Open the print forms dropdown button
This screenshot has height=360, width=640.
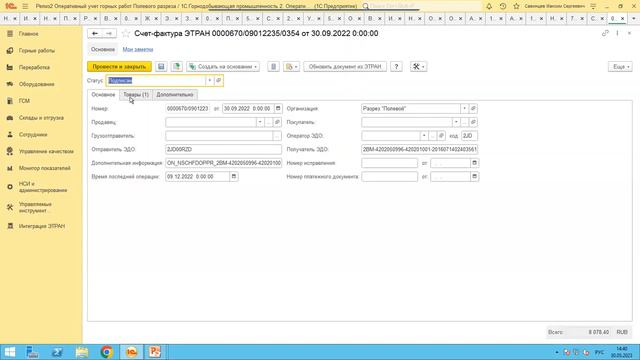point(291,67)
